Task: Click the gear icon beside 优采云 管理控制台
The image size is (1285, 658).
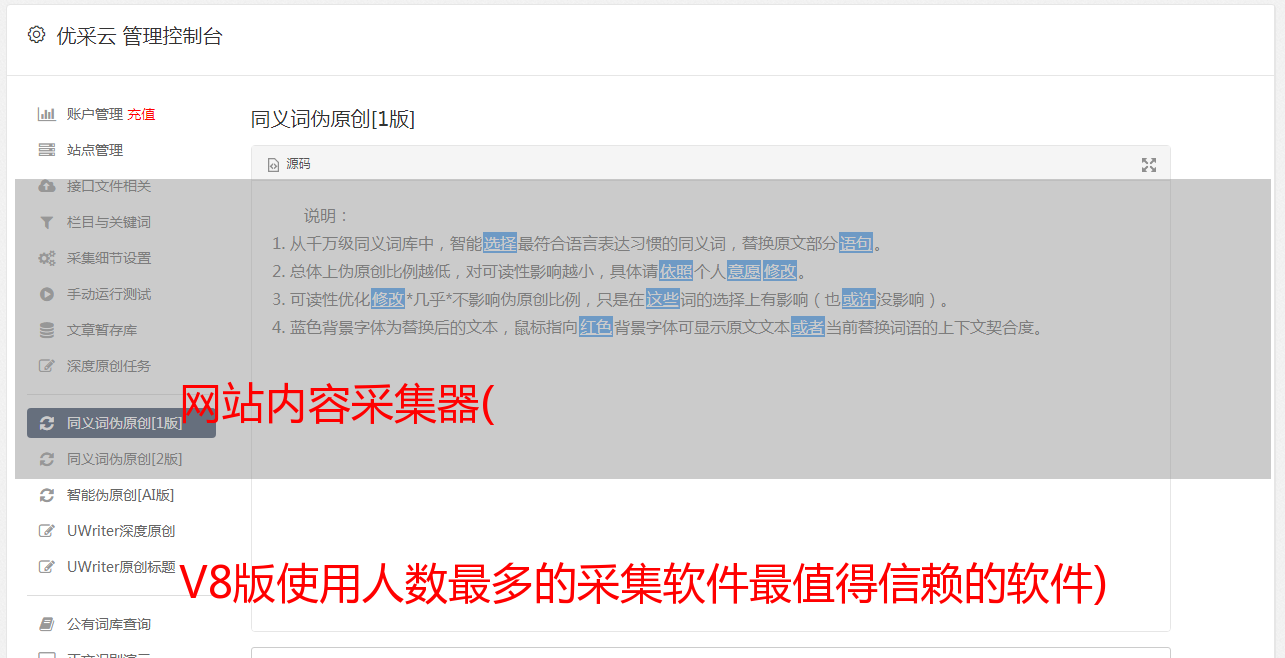Action: coord(37,35)
